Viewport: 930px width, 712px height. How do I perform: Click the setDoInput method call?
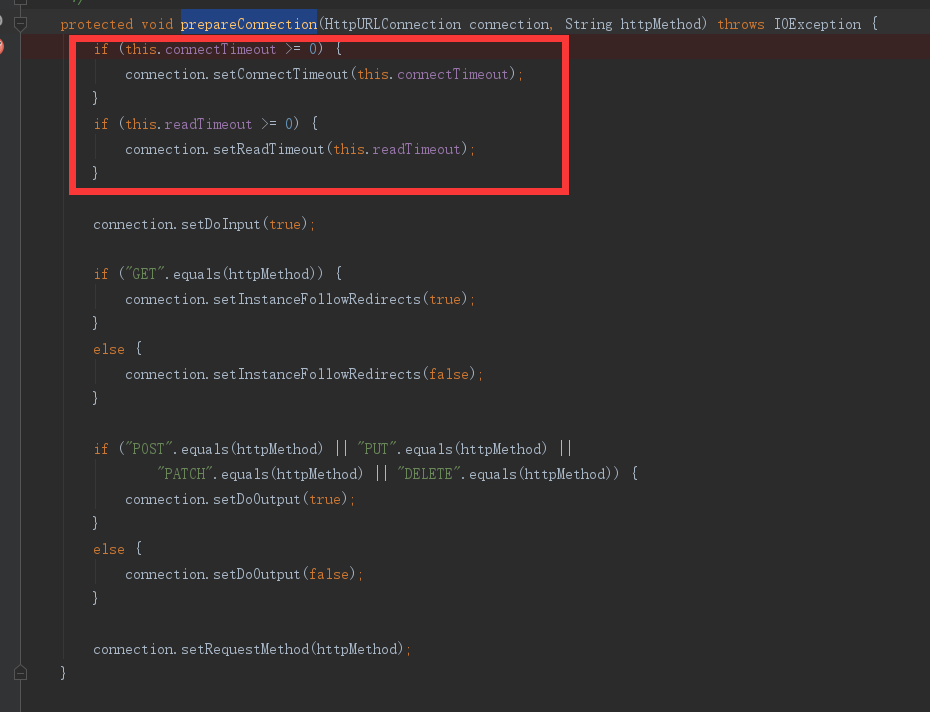pos(221,224)
